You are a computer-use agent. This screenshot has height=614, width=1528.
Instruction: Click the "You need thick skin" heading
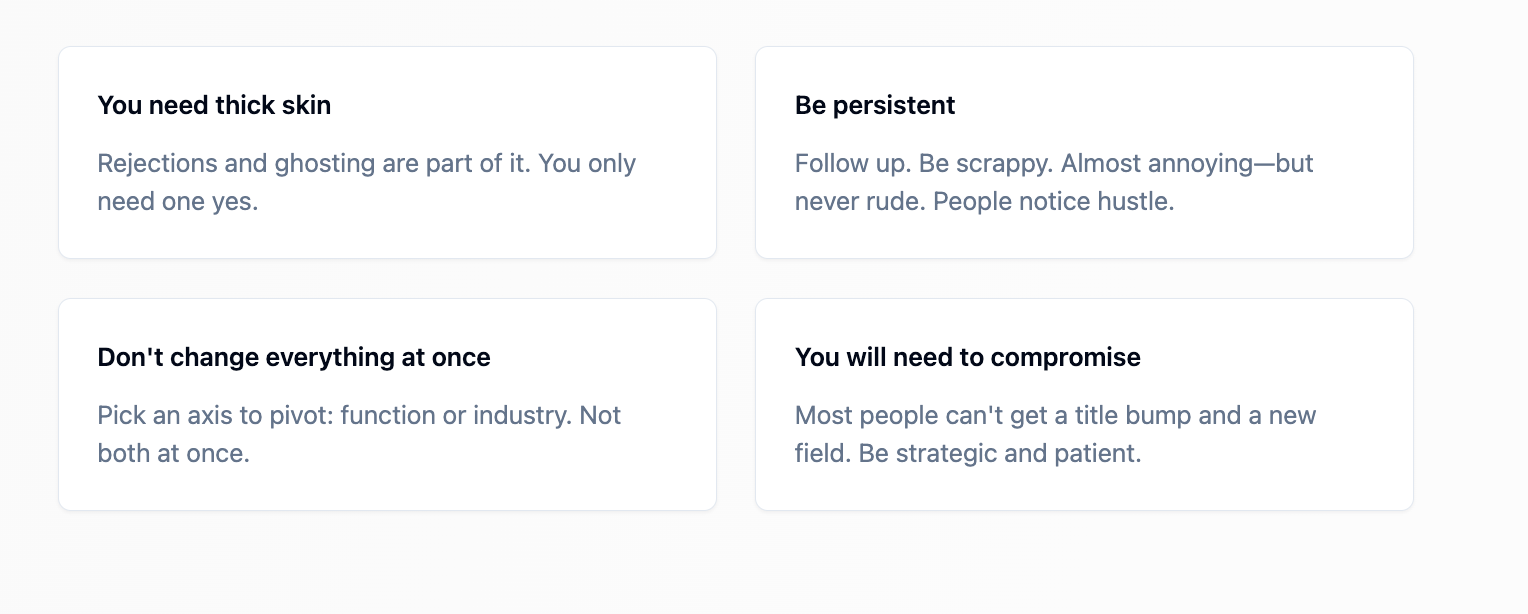pos(214,105)
